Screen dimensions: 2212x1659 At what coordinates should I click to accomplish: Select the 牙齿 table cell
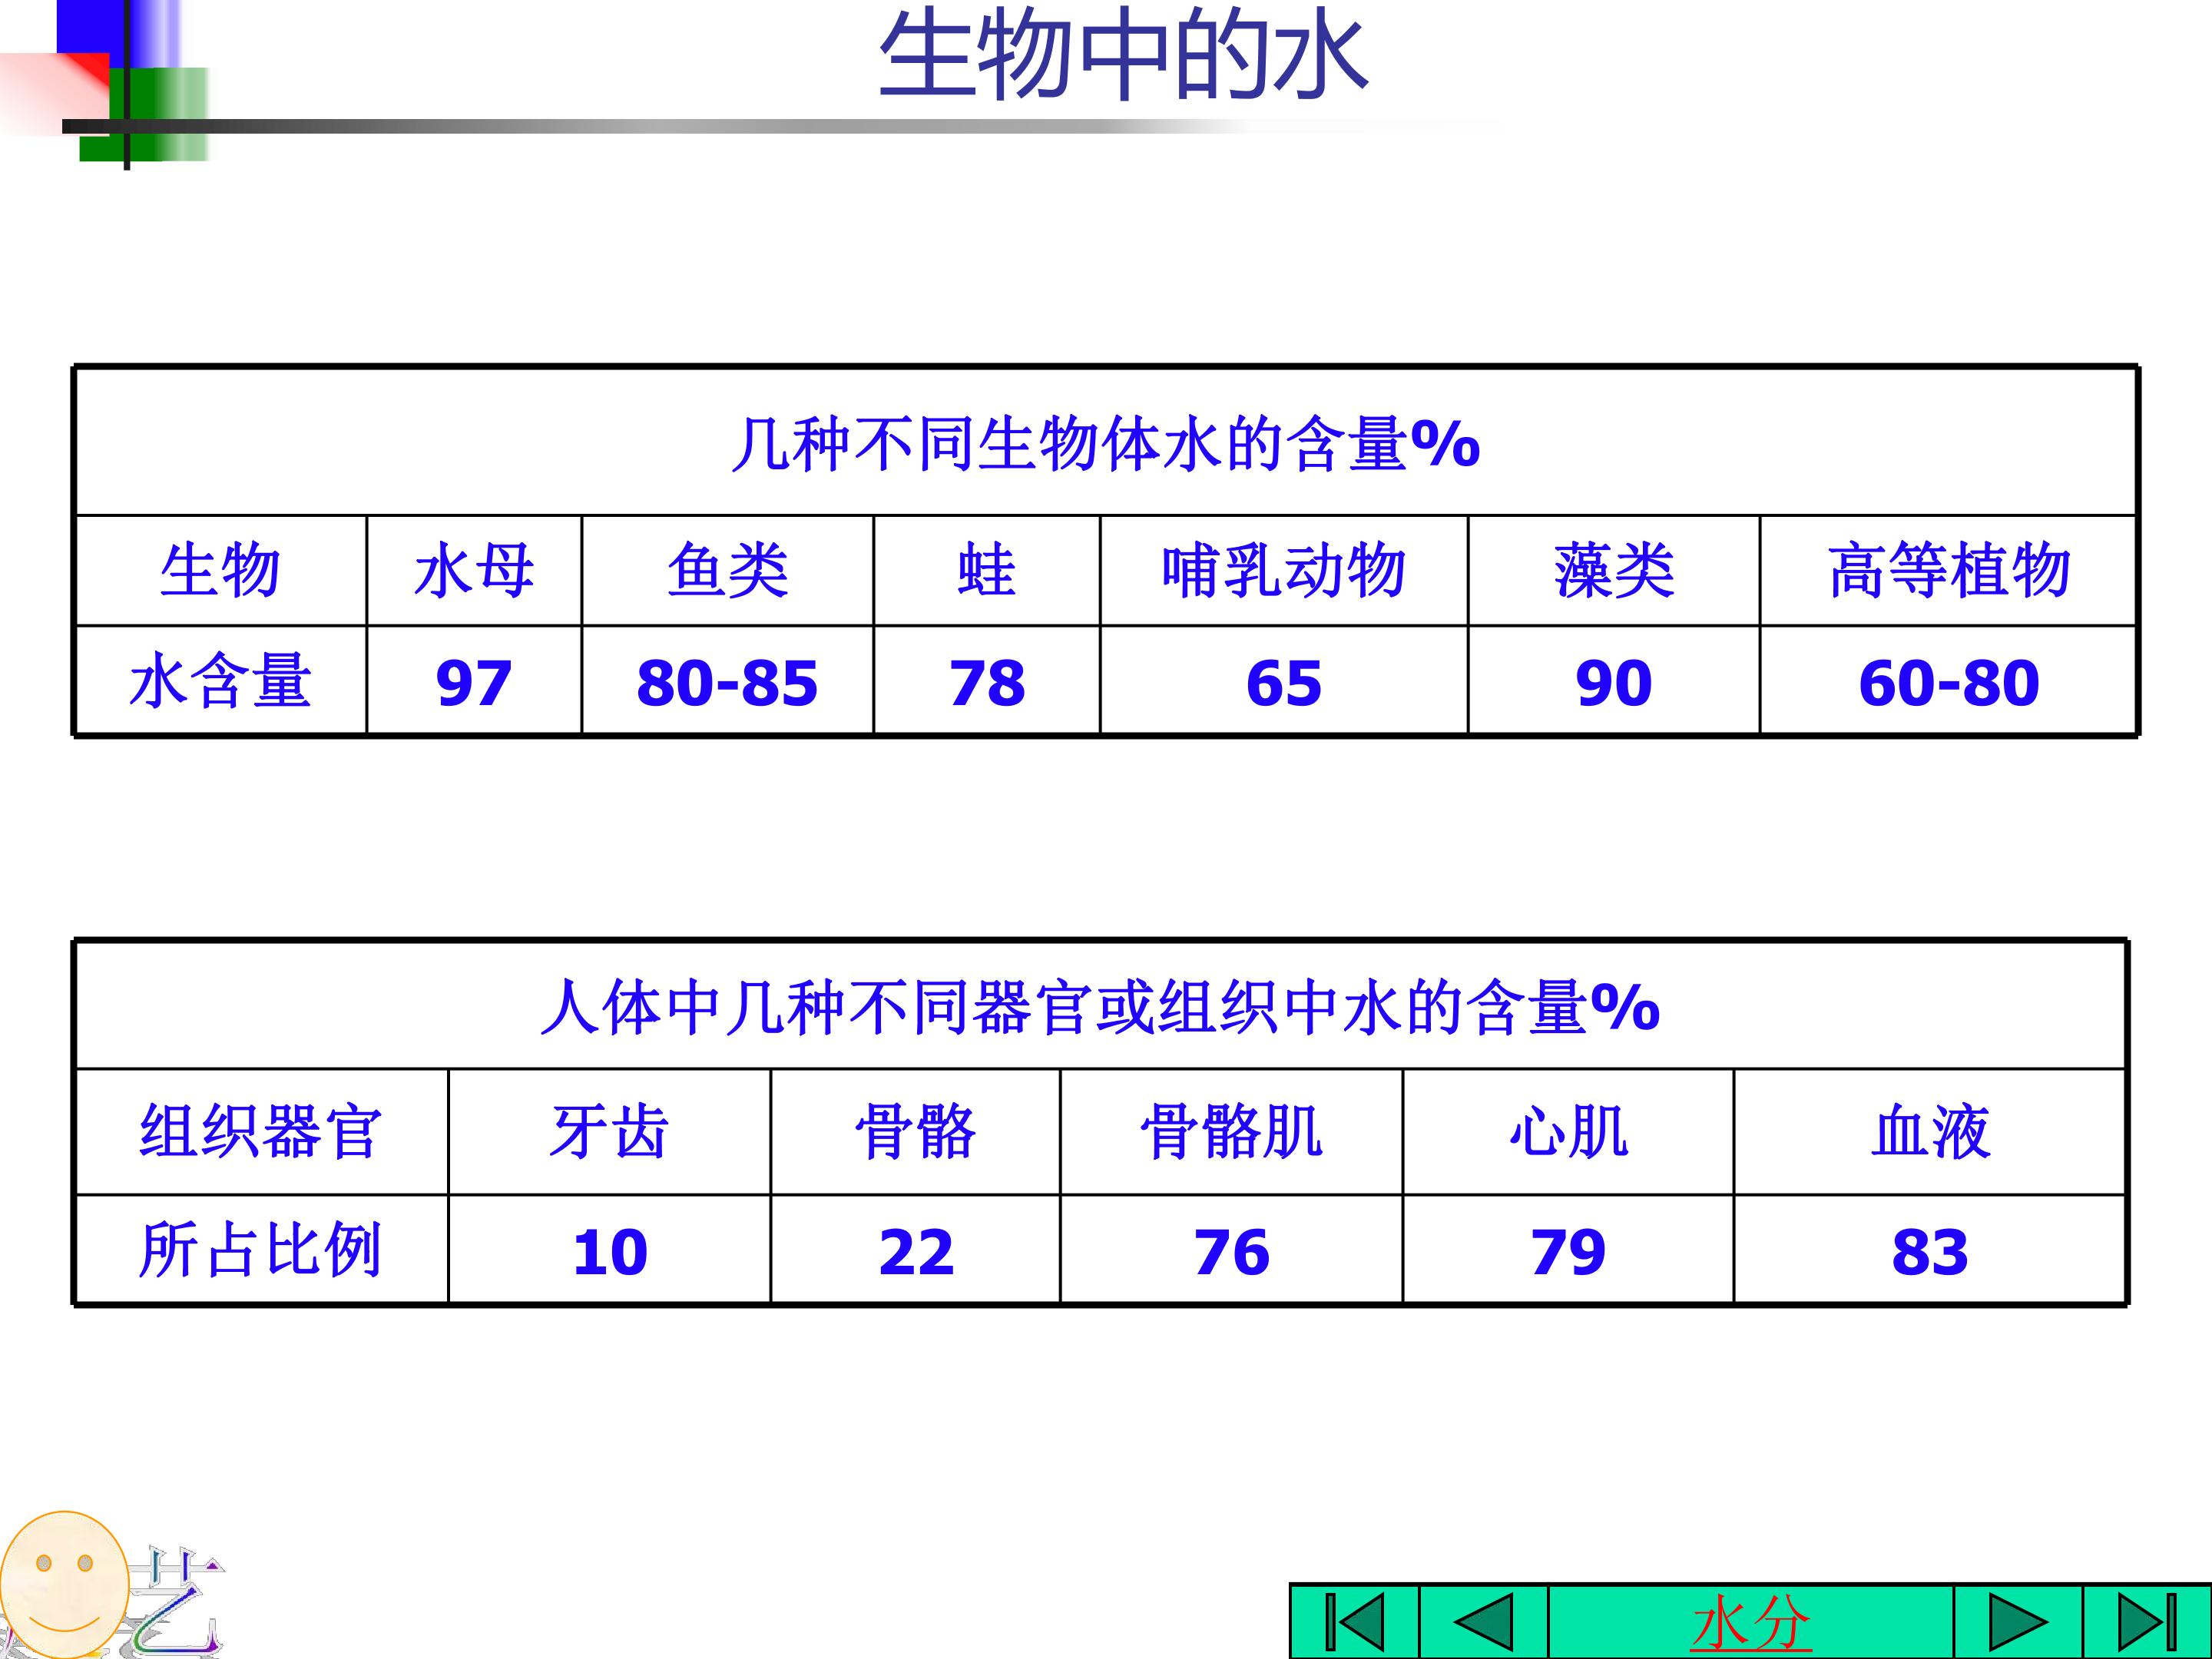[609, 1132]
